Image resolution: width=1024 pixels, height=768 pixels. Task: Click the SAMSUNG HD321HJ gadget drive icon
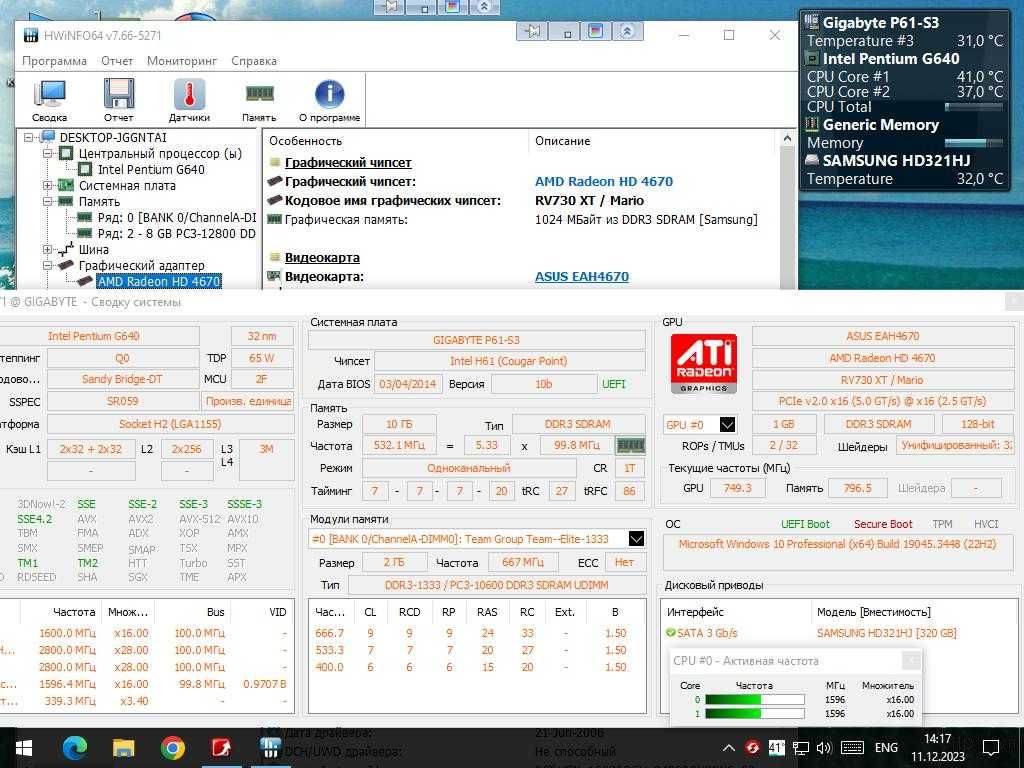(812, 160)
